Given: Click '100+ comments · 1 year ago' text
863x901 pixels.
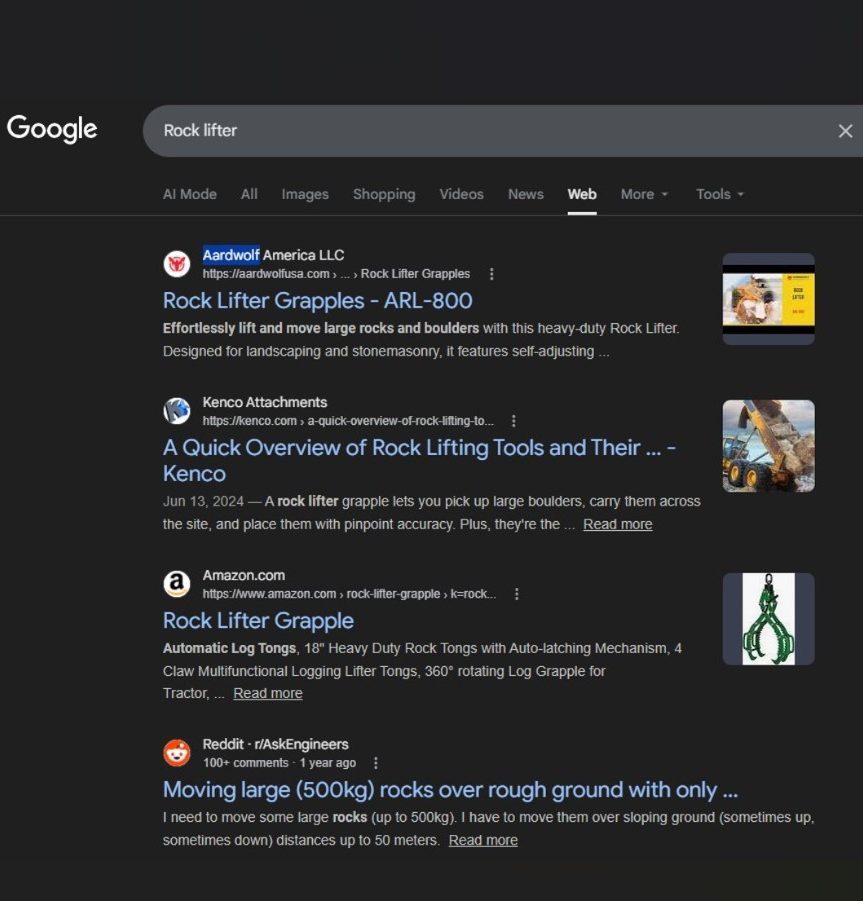Looking at the screenshot, I should [279, 763].
